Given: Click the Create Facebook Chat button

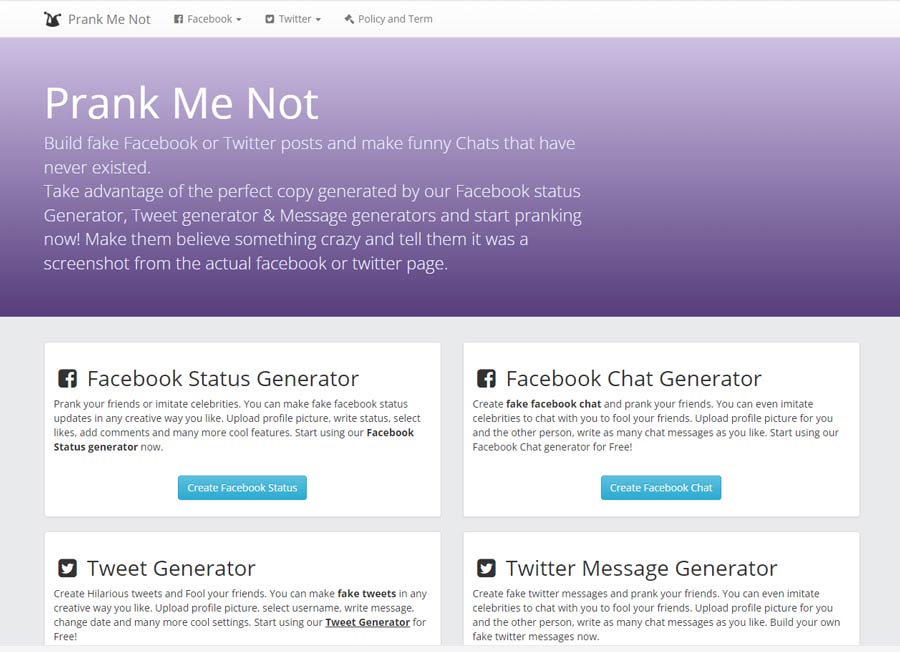Looking at the screenshot, I should click(661, 488).
